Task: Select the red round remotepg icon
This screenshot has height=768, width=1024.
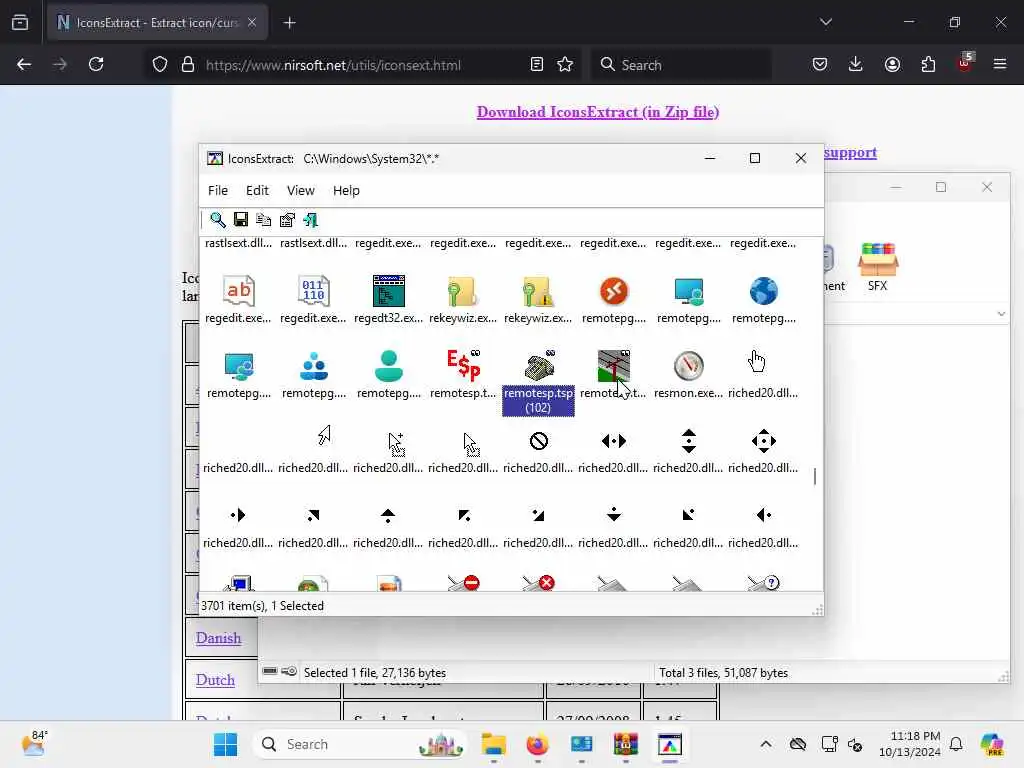Action: coord(613,291)
